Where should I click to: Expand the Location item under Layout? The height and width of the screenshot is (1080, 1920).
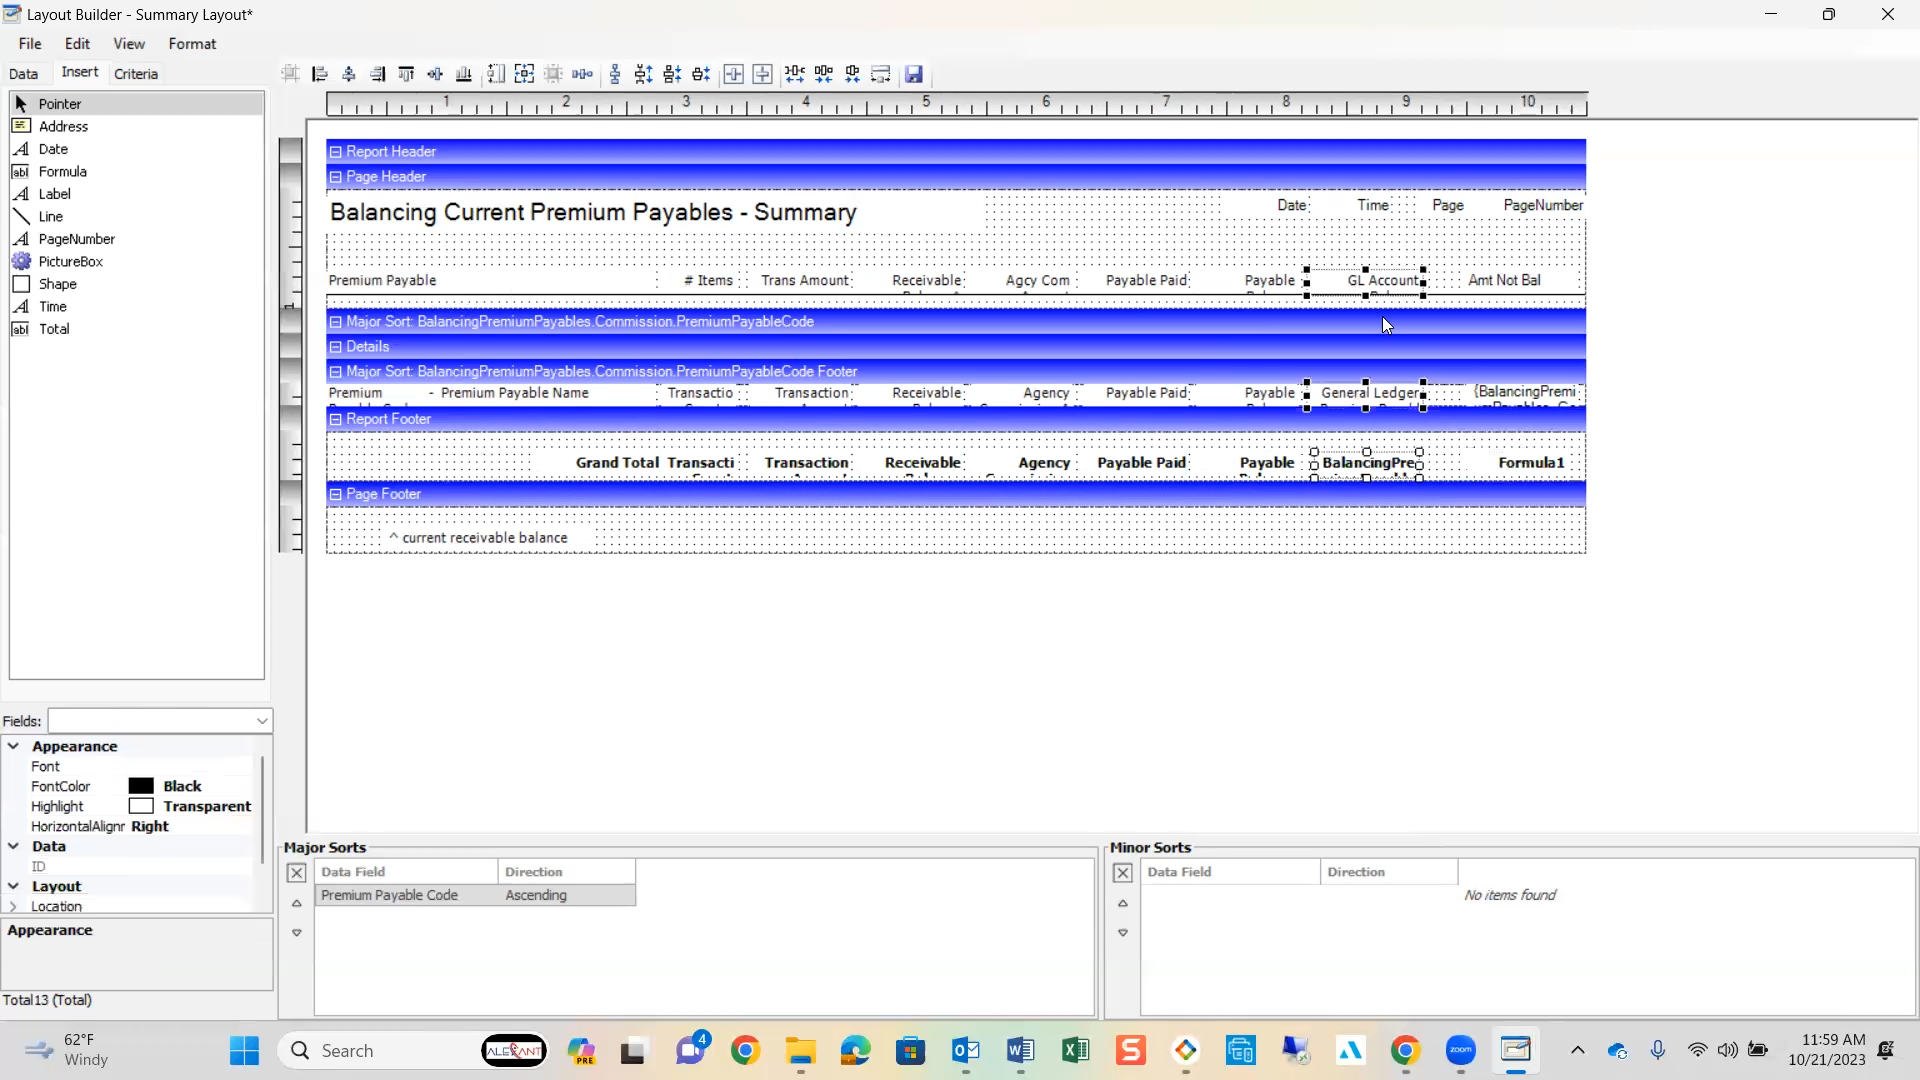14,907
